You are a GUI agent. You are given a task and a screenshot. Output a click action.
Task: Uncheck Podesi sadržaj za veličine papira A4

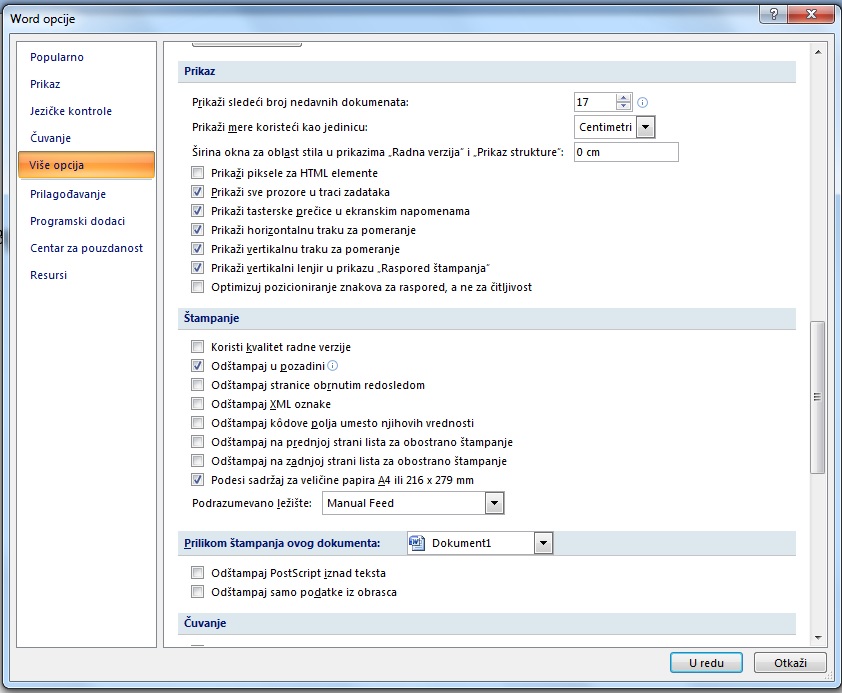(198, 480)
